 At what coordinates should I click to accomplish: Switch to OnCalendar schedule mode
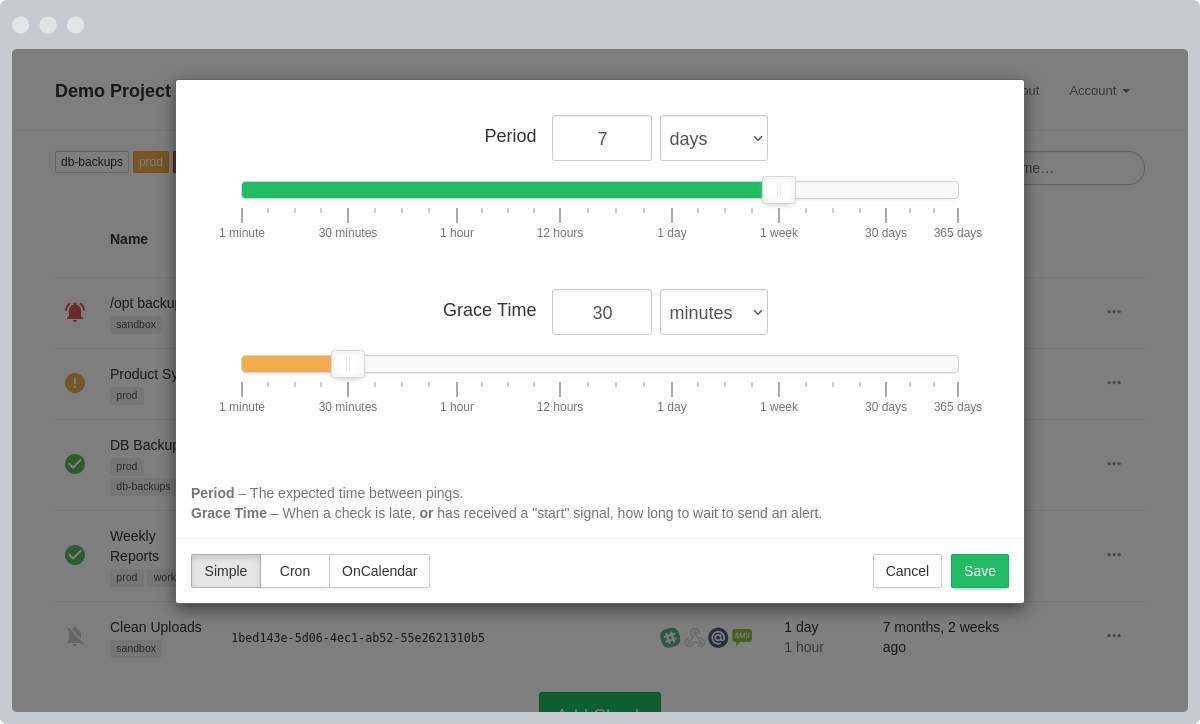(379, 571)
